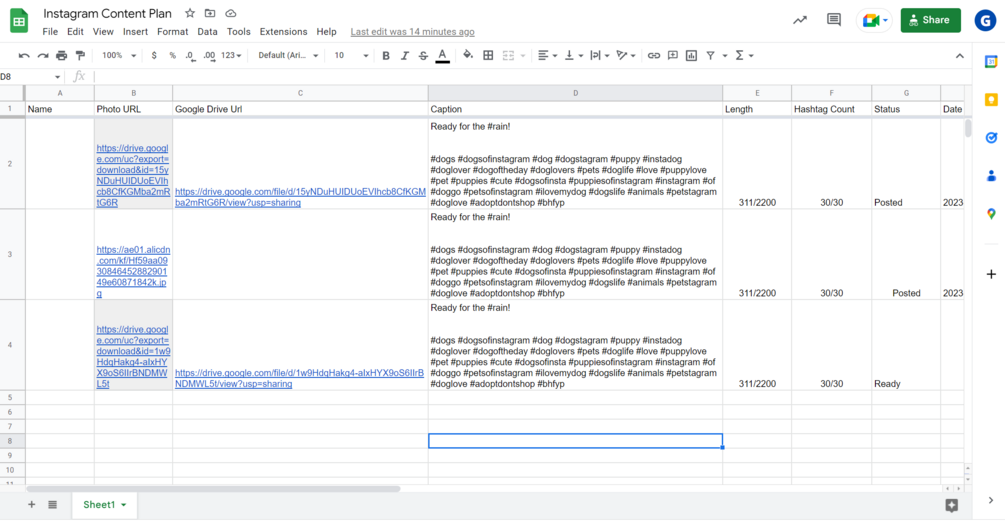
Task: Toggle bold formatting
Action: click(x=386, y=56)
